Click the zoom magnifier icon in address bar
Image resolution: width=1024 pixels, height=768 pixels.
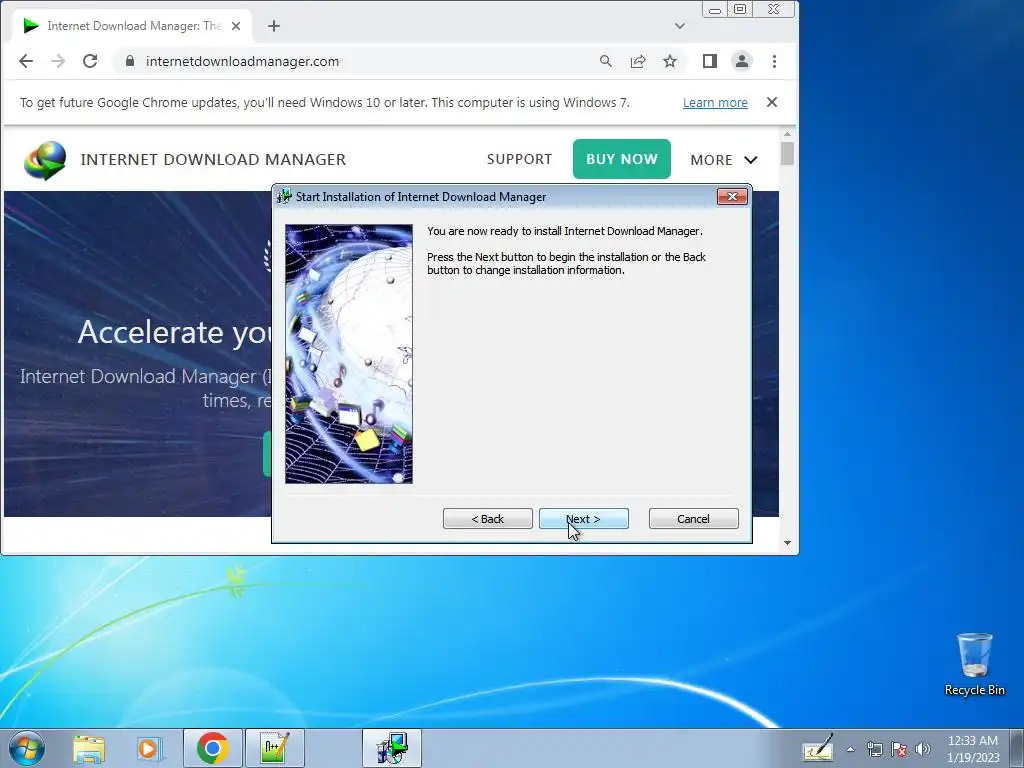(605, 61)
